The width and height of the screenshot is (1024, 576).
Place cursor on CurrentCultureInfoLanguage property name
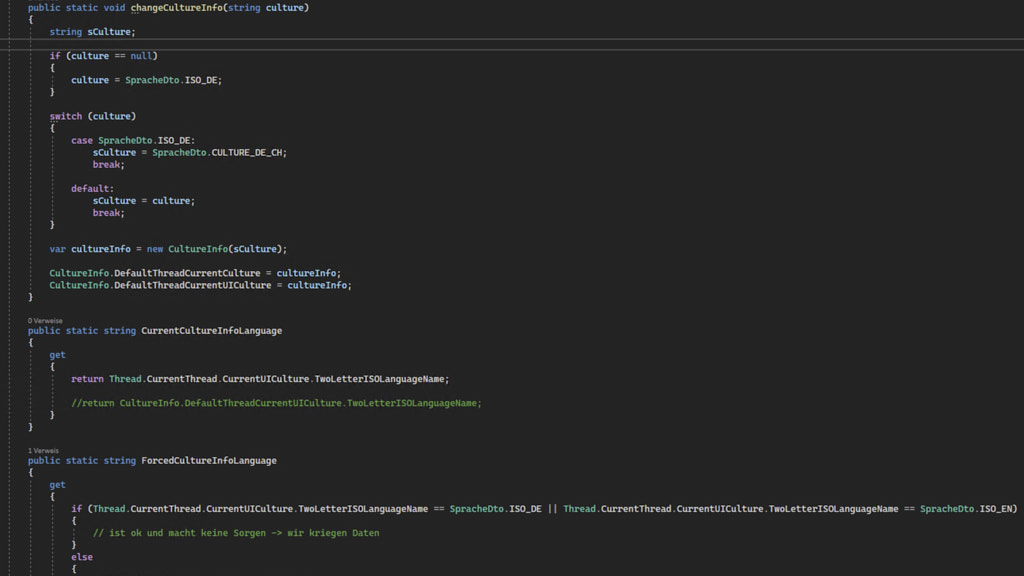point(212,330)
